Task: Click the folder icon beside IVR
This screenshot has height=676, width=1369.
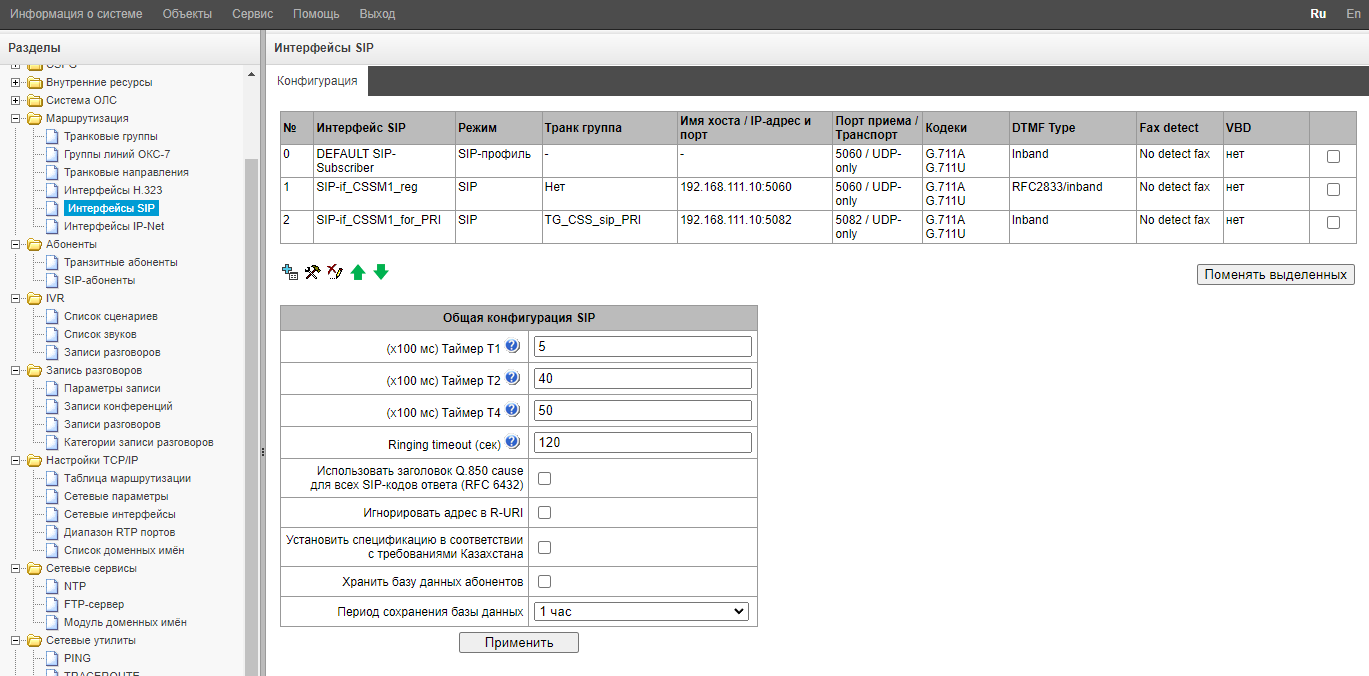Action: pos(35,298)
